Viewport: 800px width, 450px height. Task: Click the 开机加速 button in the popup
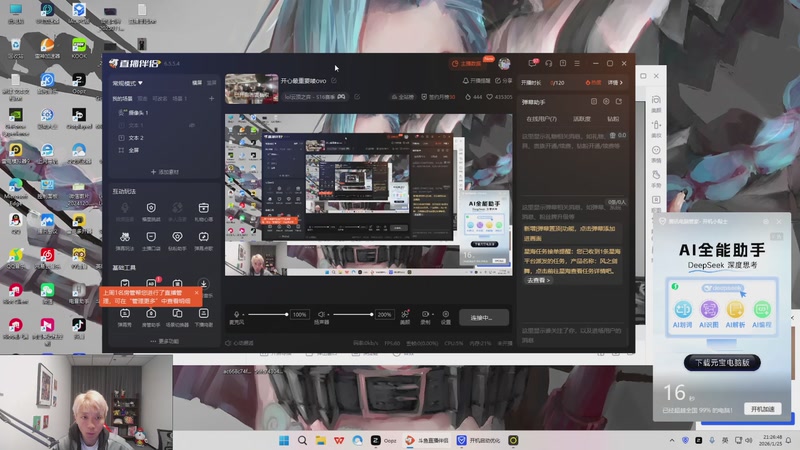coord(763,409)
